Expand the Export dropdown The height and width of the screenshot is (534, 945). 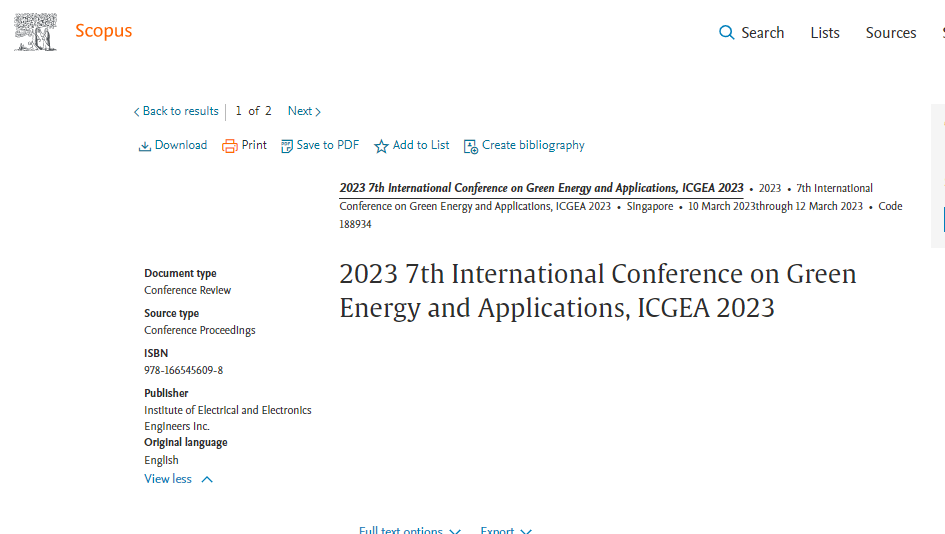(x=506, y=530)
